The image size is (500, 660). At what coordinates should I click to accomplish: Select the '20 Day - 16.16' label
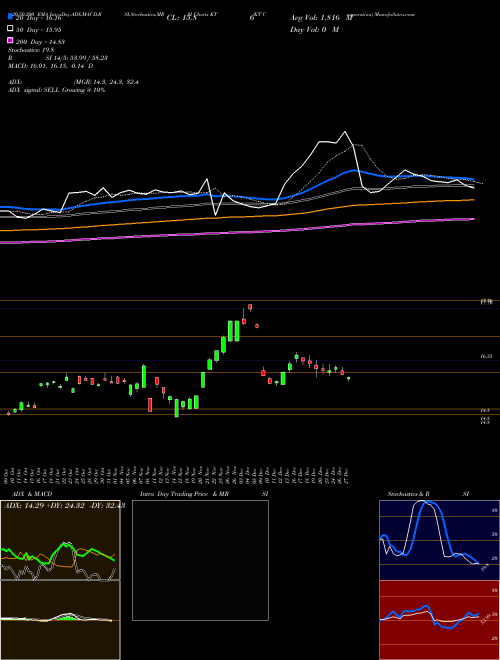38,18
